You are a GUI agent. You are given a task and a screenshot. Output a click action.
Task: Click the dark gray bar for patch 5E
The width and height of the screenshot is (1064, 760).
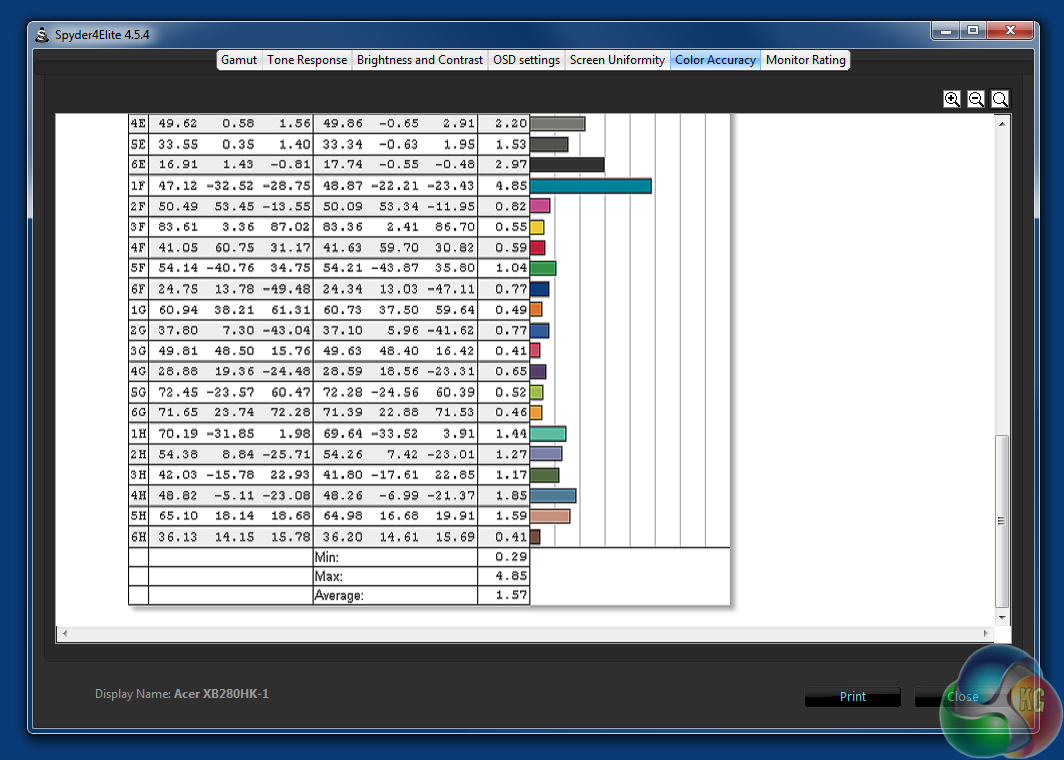(549, 145)
